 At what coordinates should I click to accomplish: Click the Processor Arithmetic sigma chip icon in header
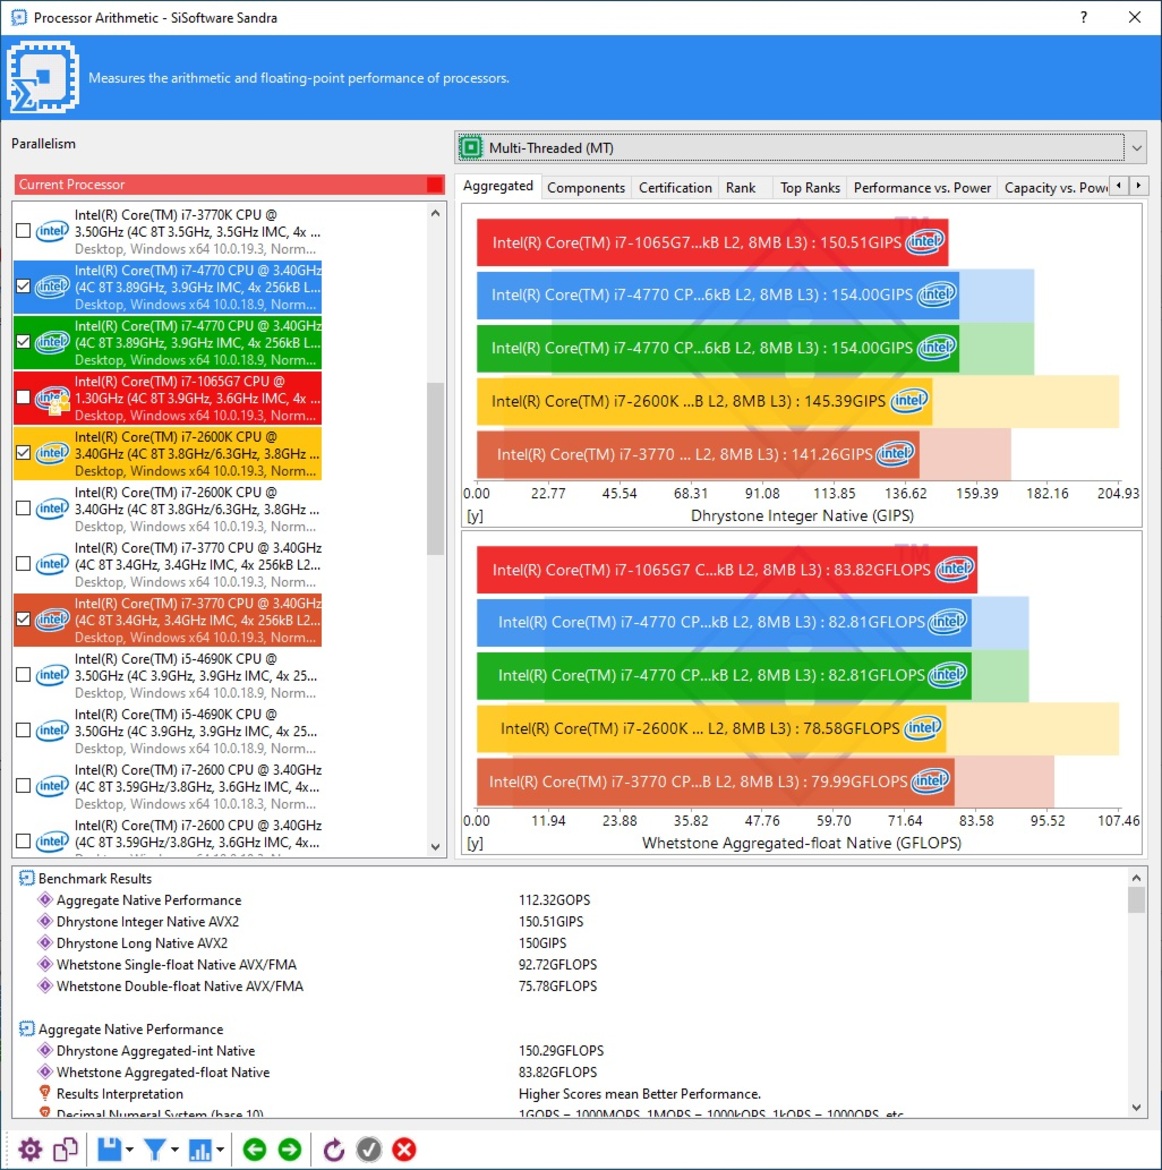[x=43, y=77]
